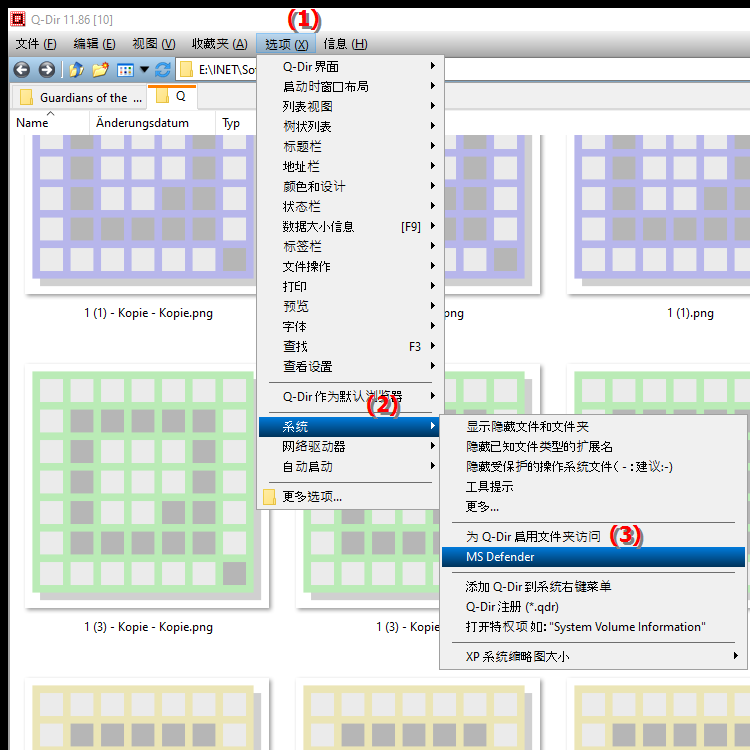Expand the 状态栏 submenu
The height and width of the screenshot is (750, 750).
[x=349, y=207]
